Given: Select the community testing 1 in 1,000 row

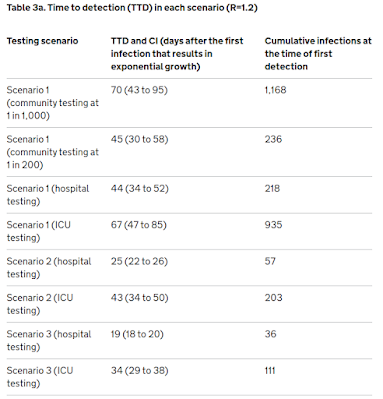Looking at the screenshot, I should point(189,103).
